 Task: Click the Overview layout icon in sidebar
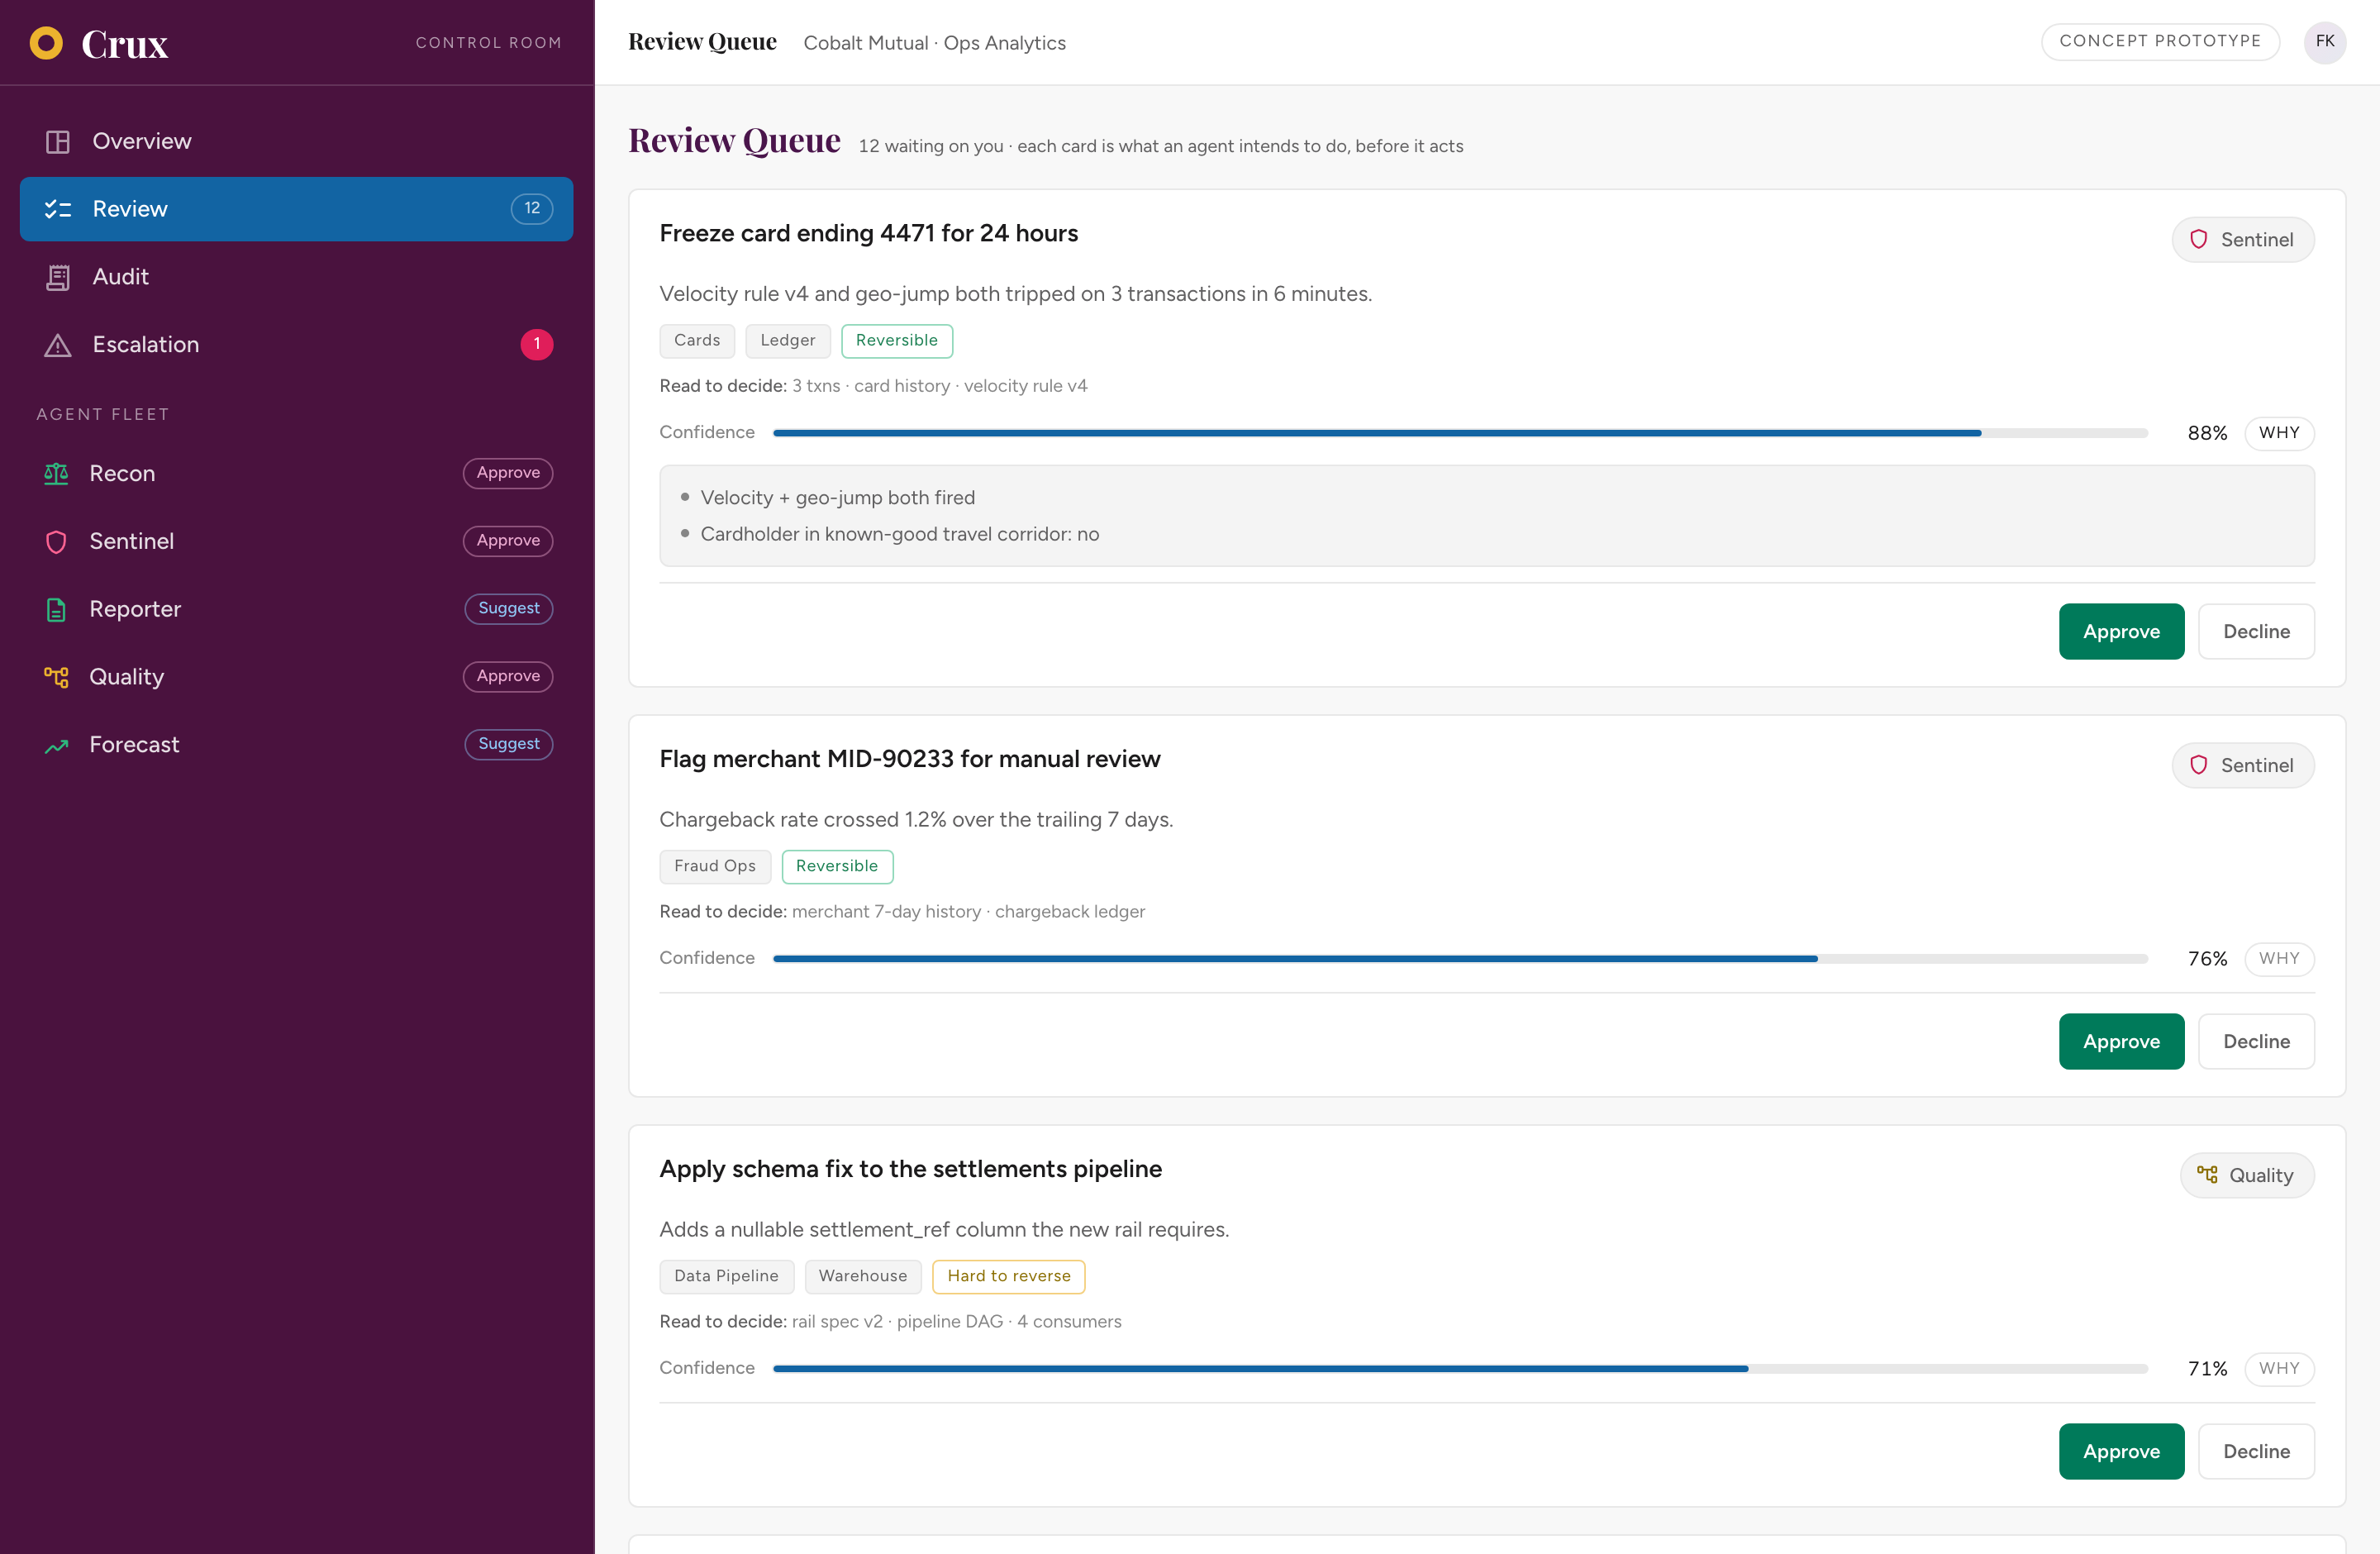point(58,142)
